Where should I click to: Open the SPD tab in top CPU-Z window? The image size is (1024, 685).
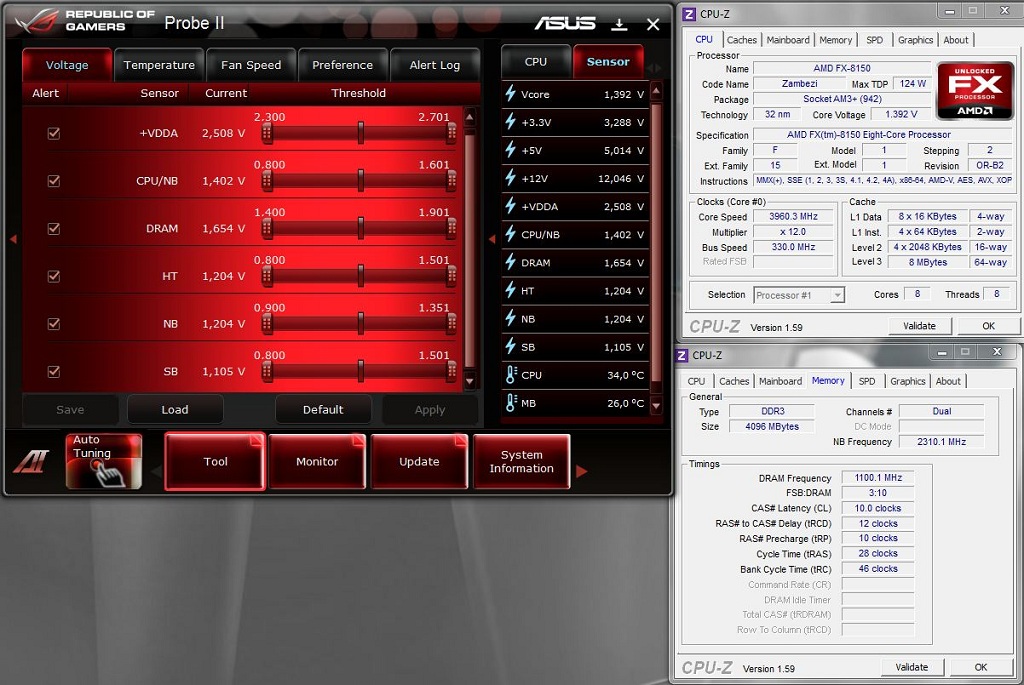pyautogui.click(x=874, y=40)
